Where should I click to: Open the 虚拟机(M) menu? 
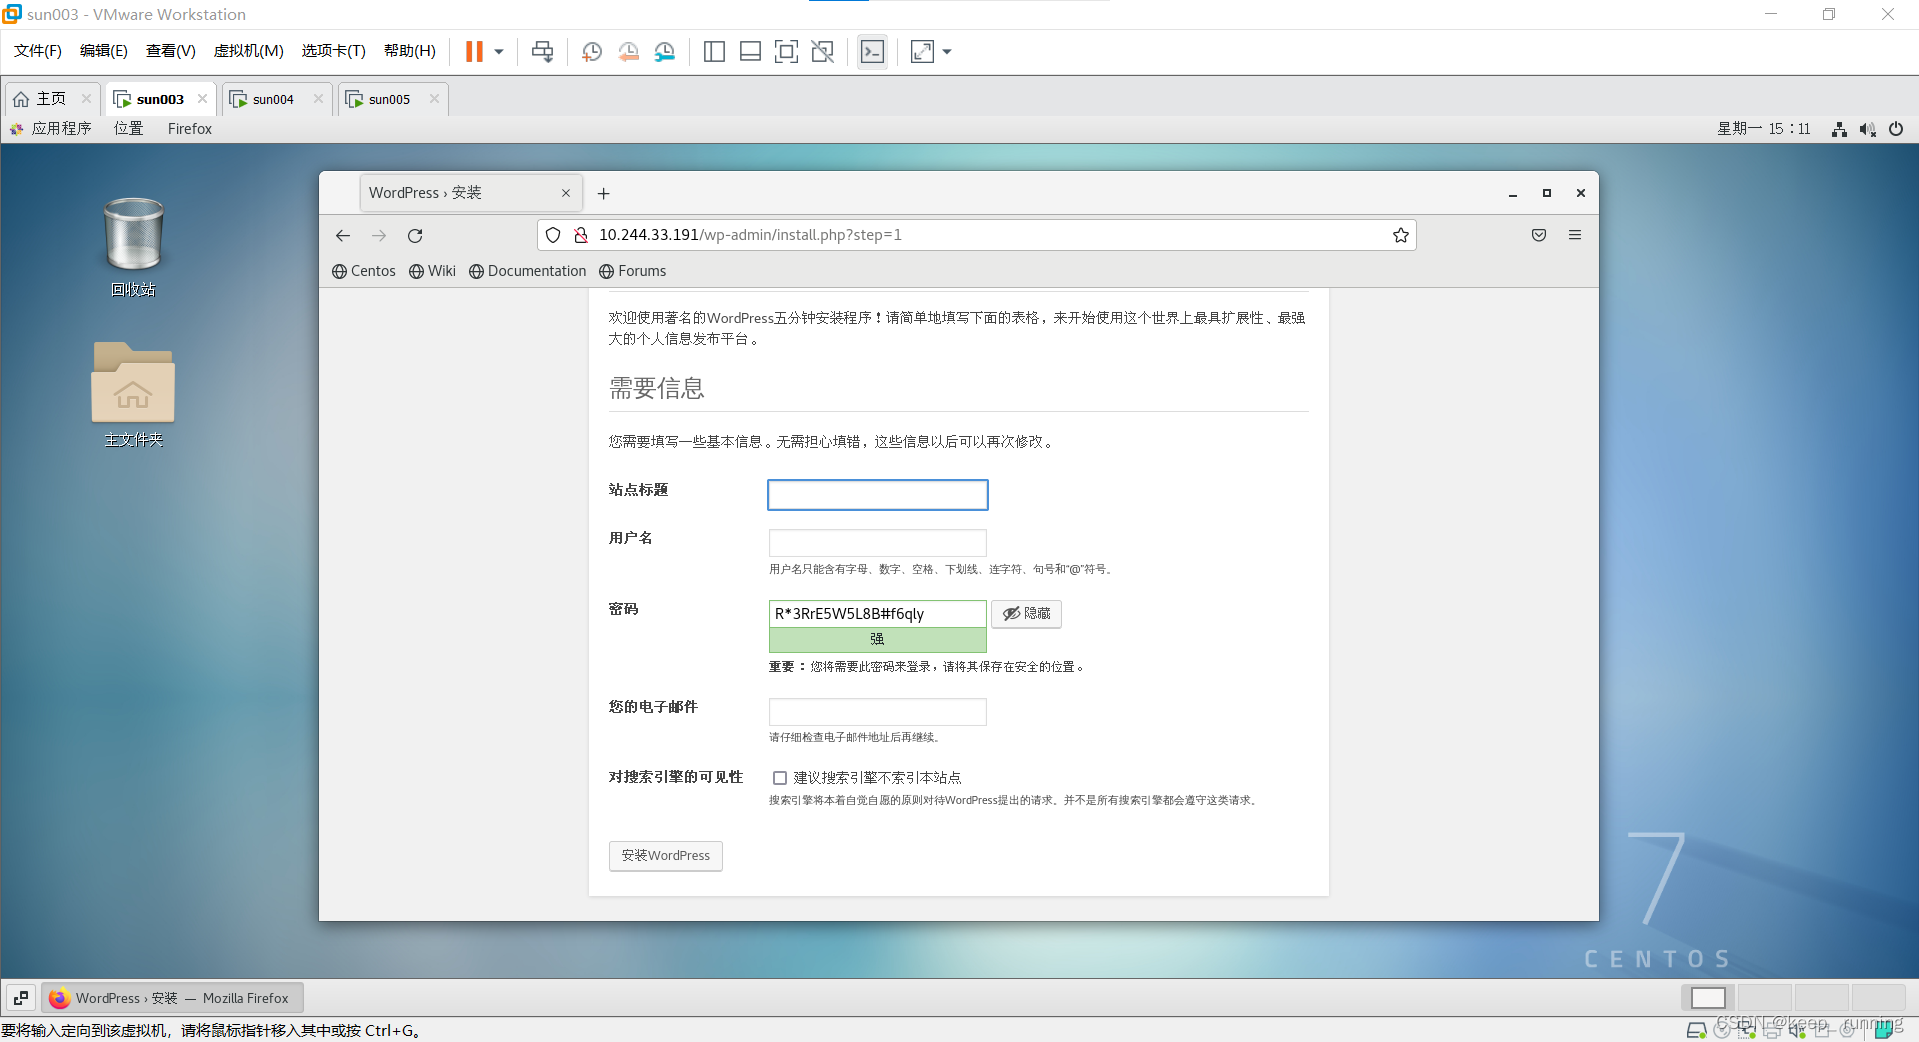pyautogui.click(x=249, y=51)
